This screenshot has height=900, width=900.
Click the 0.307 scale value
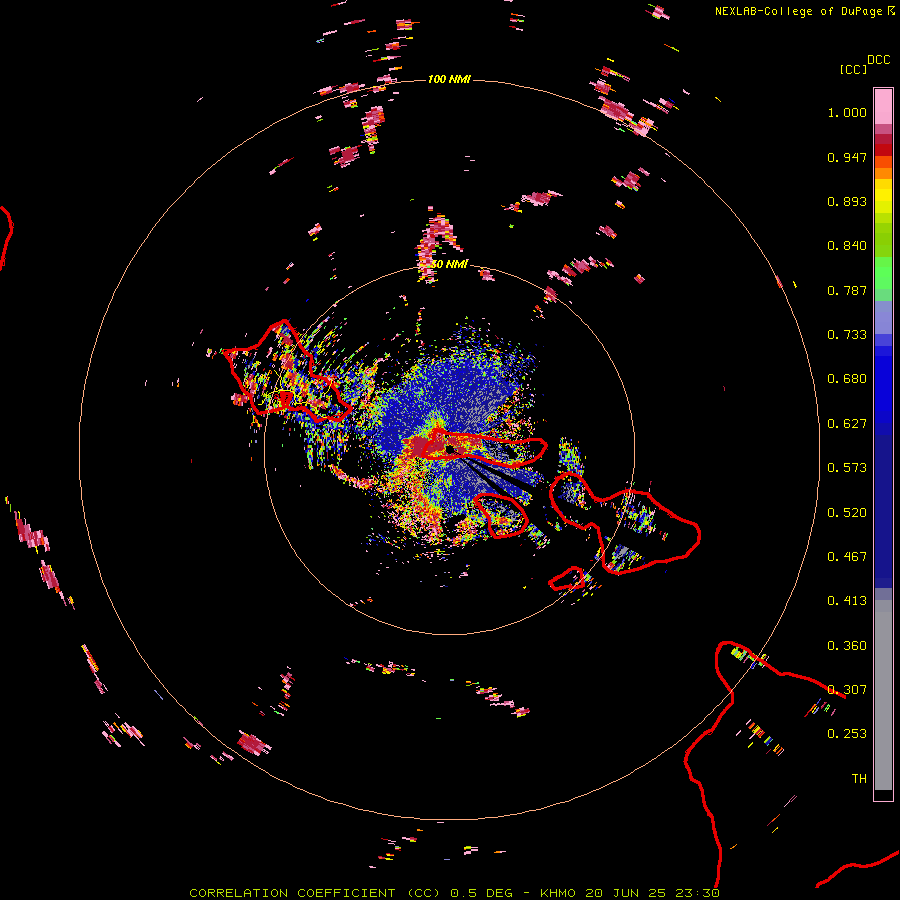847,690
